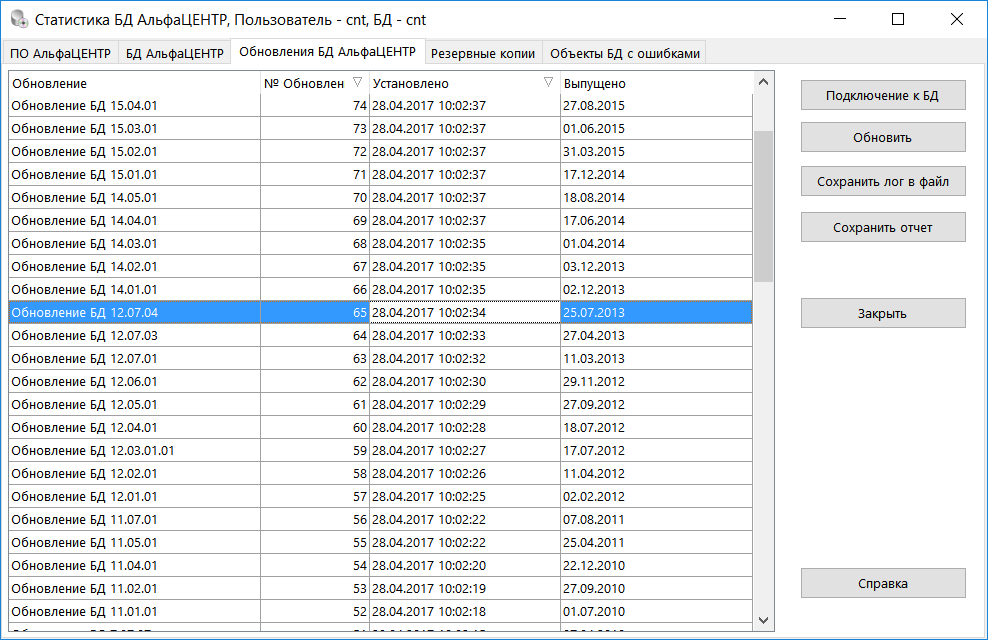Select row Обновление БД 11.07.01
988x640 pixels.
pyautogui.click(x=381, y=519)
